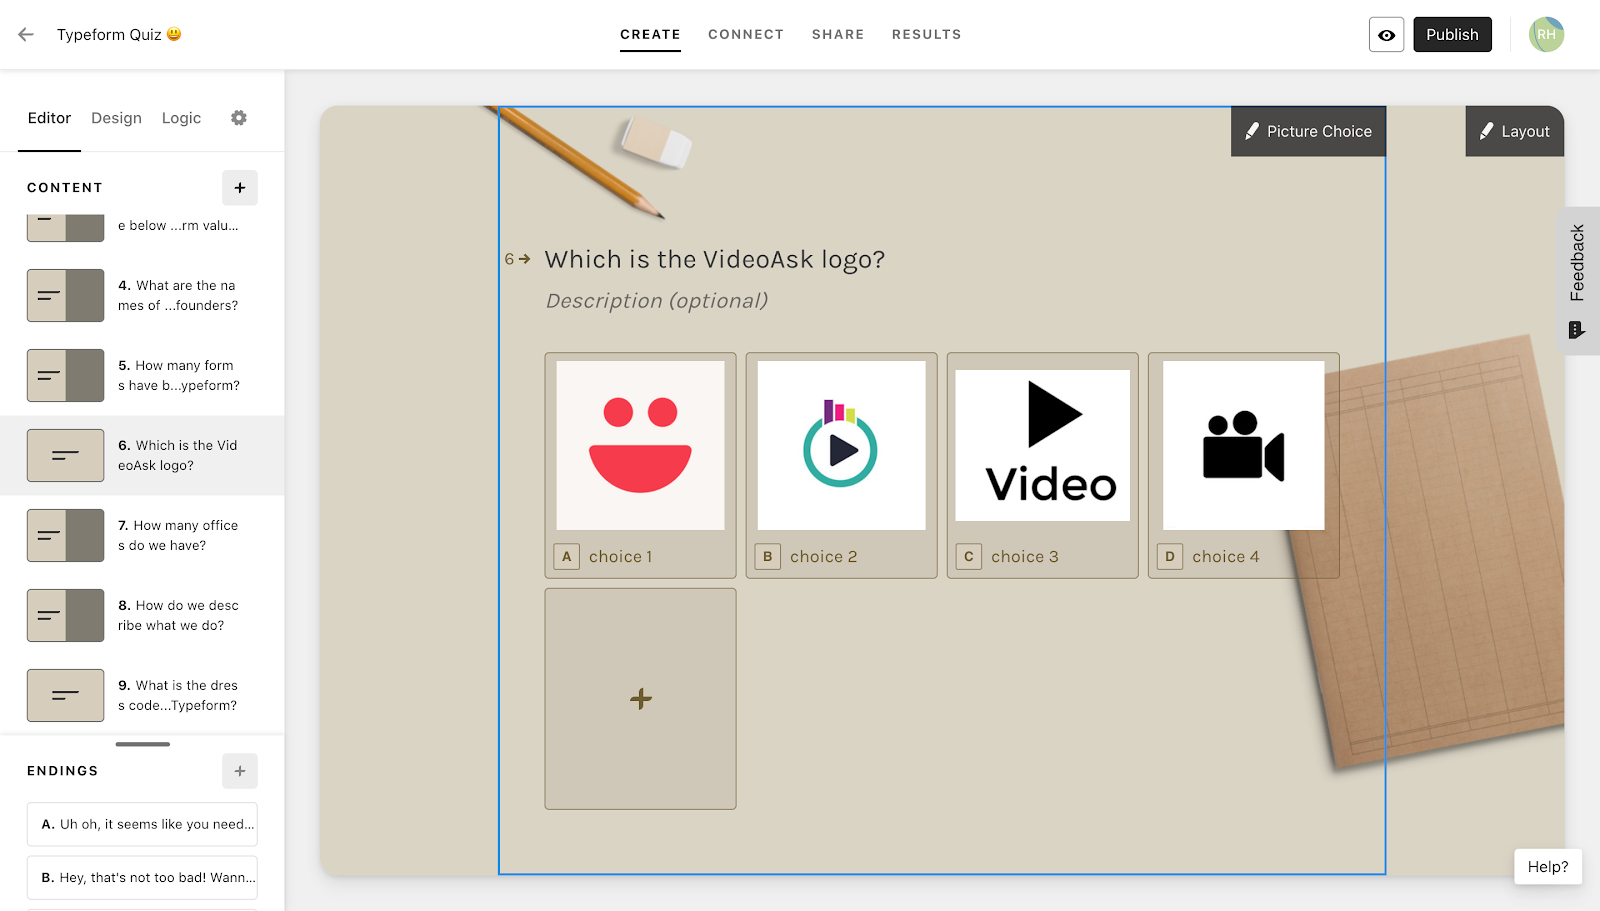
Task: Open ending B 'Hey, that's not too bad'
Action: point(142,877)
